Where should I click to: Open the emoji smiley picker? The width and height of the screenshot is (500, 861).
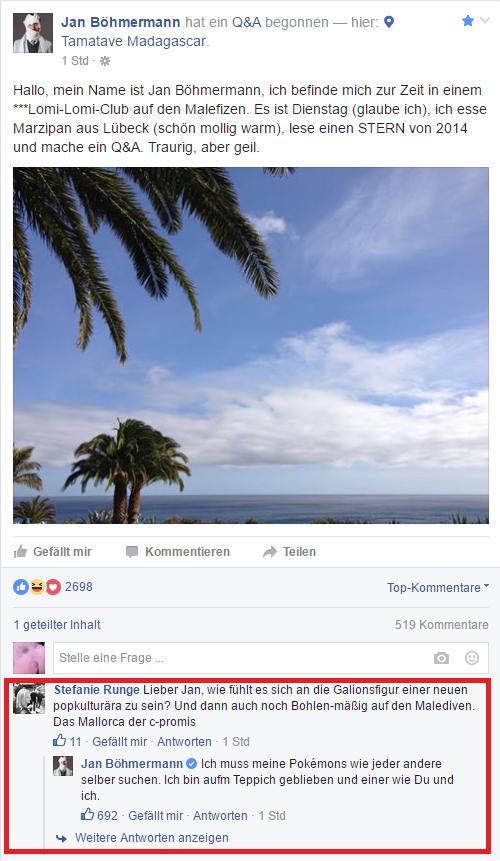tap(471, 658)
